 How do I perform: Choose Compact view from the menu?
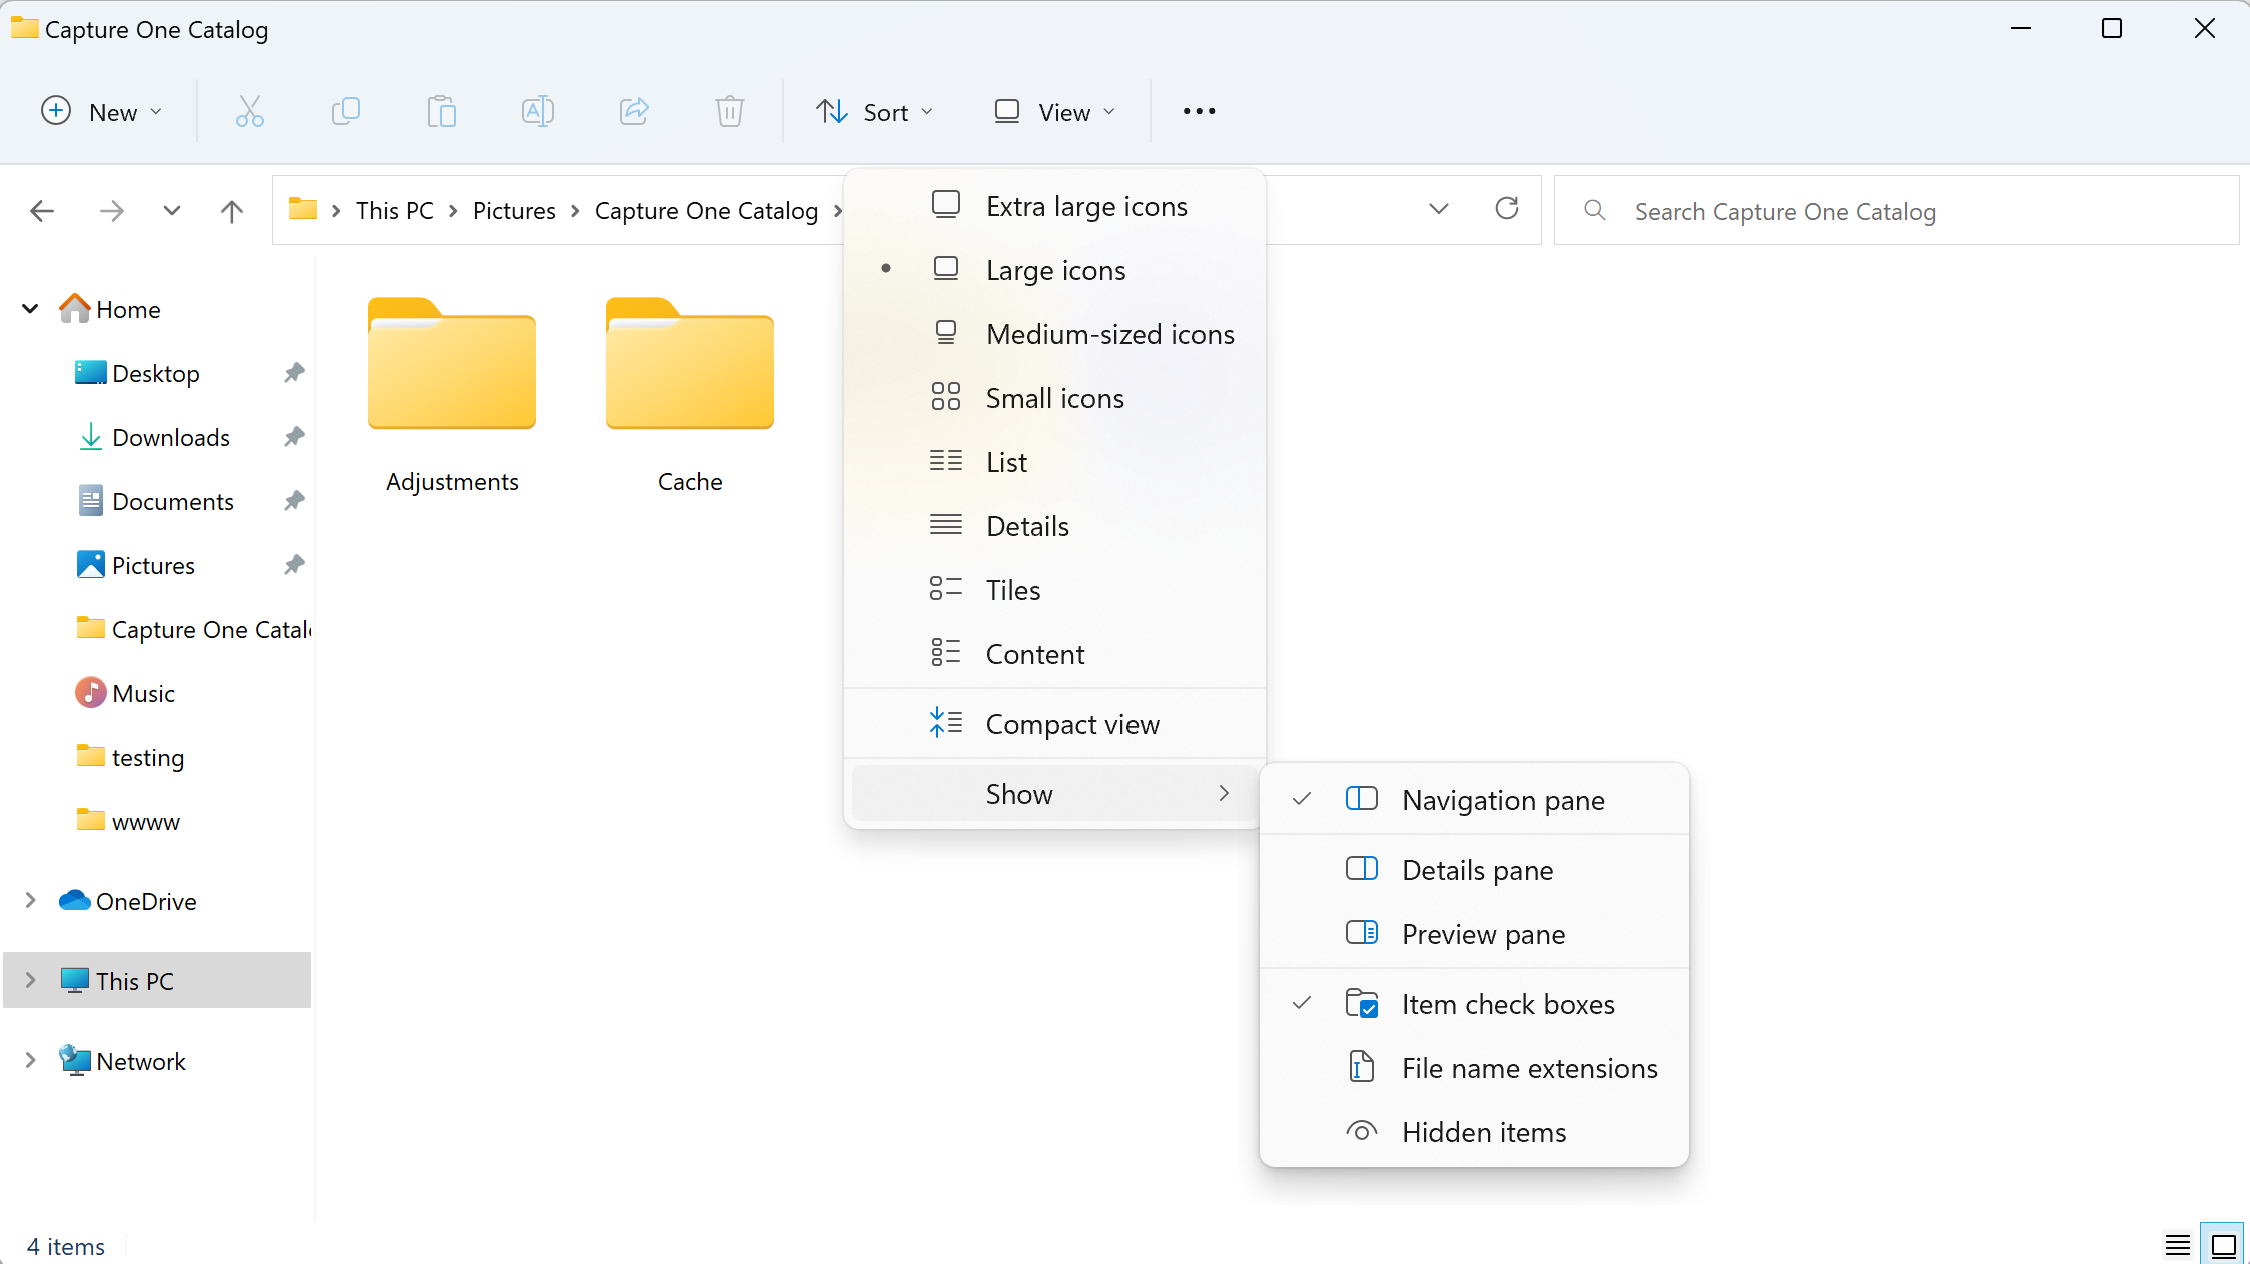click(x=1072, y=723)
